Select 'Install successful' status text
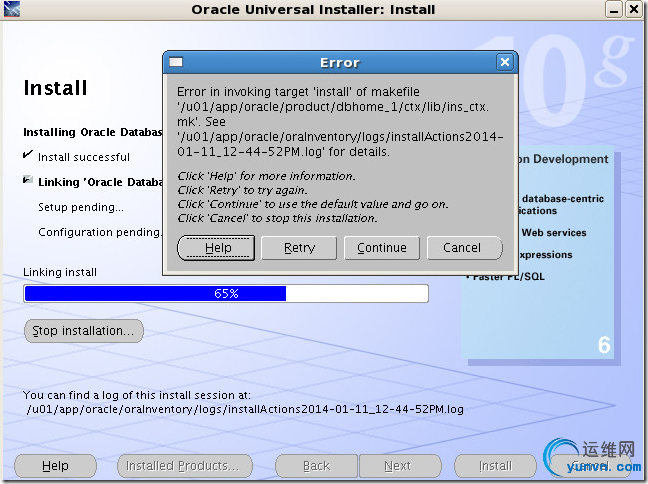Screen dimensions: 648x484 point(84,157)
